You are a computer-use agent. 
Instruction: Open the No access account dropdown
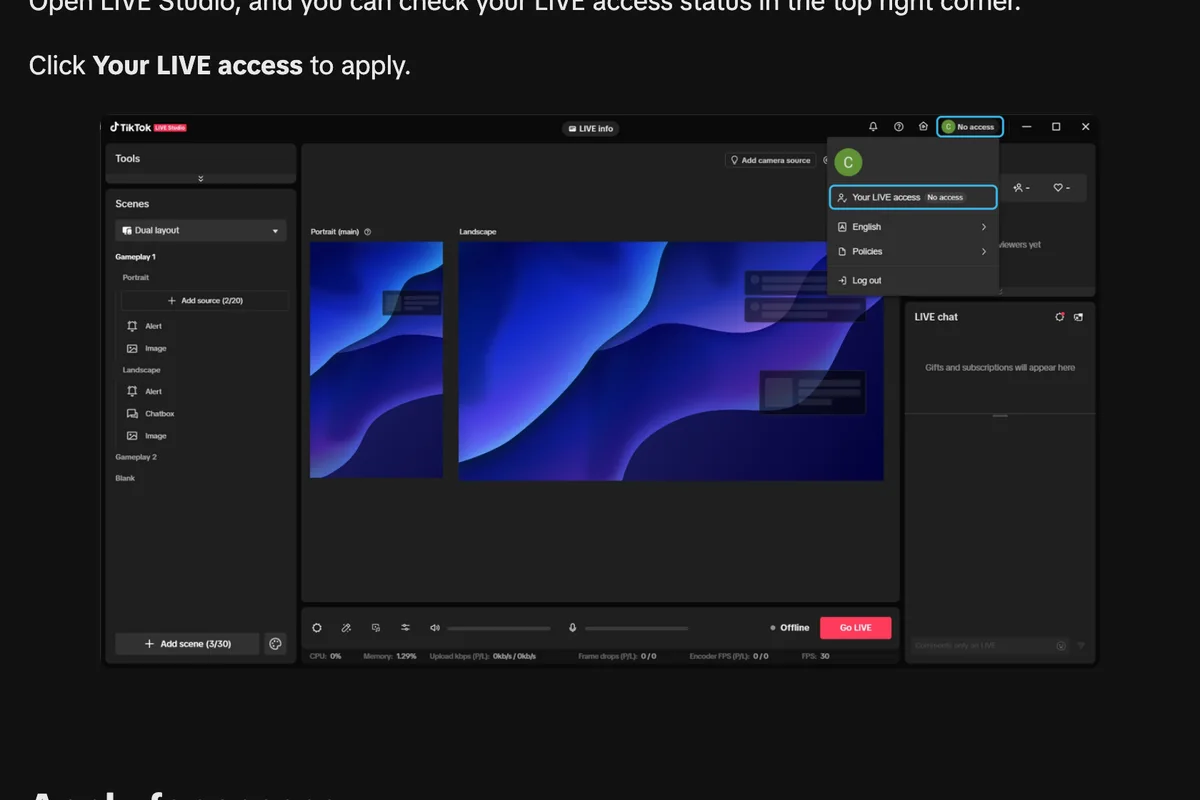coord(970,127)
